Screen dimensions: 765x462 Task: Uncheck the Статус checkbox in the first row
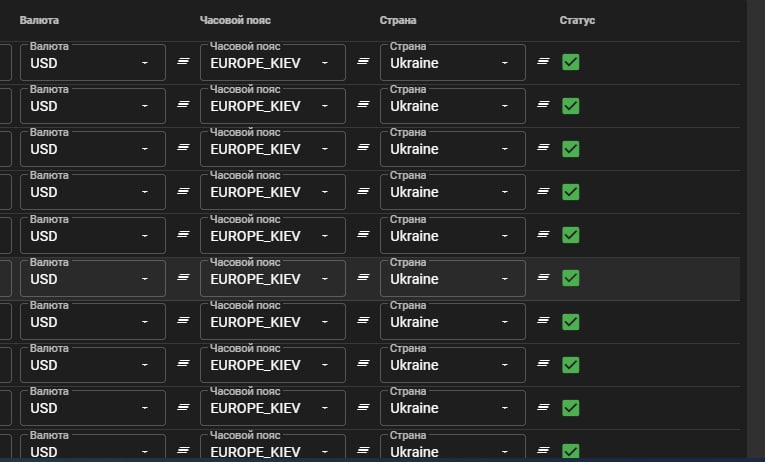coord(571,62)
